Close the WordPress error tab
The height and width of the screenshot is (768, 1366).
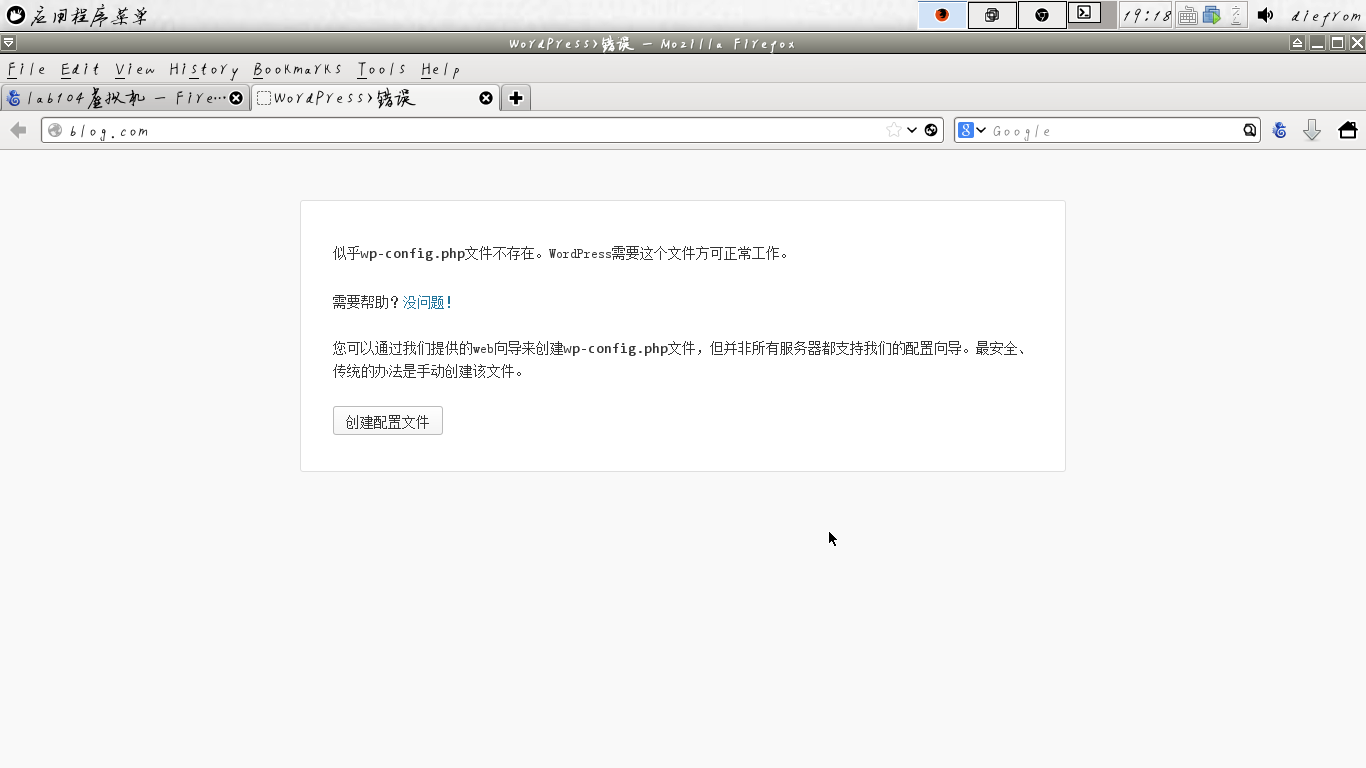coord(486,98)
